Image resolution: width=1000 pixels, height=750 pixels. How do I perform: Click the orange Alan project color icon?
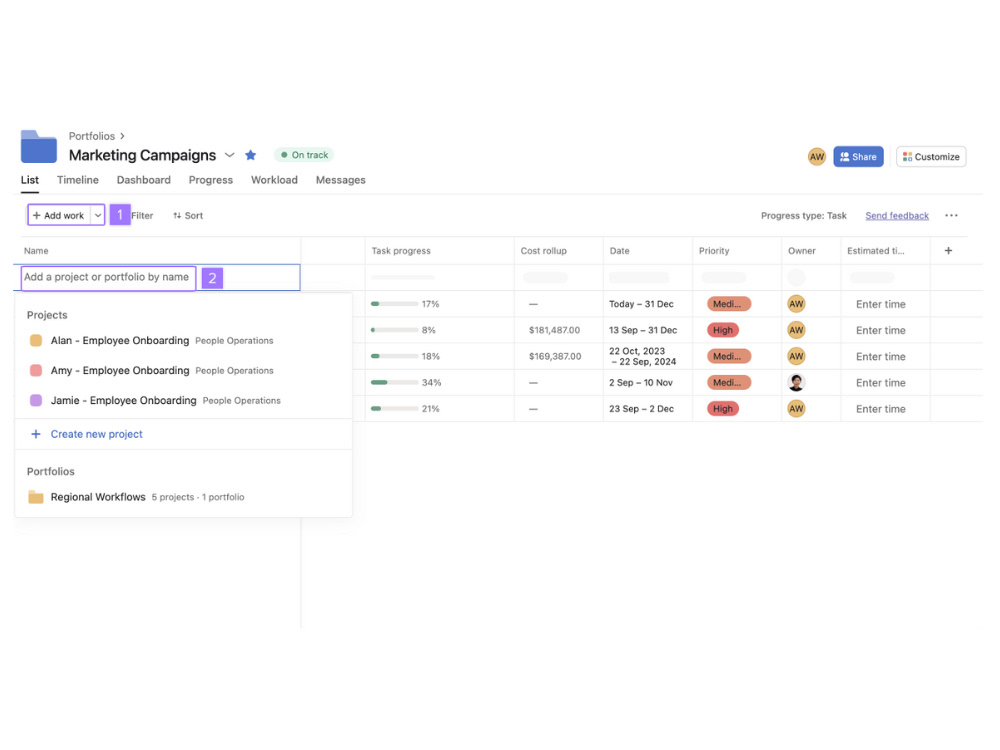(x=36, y=341)
